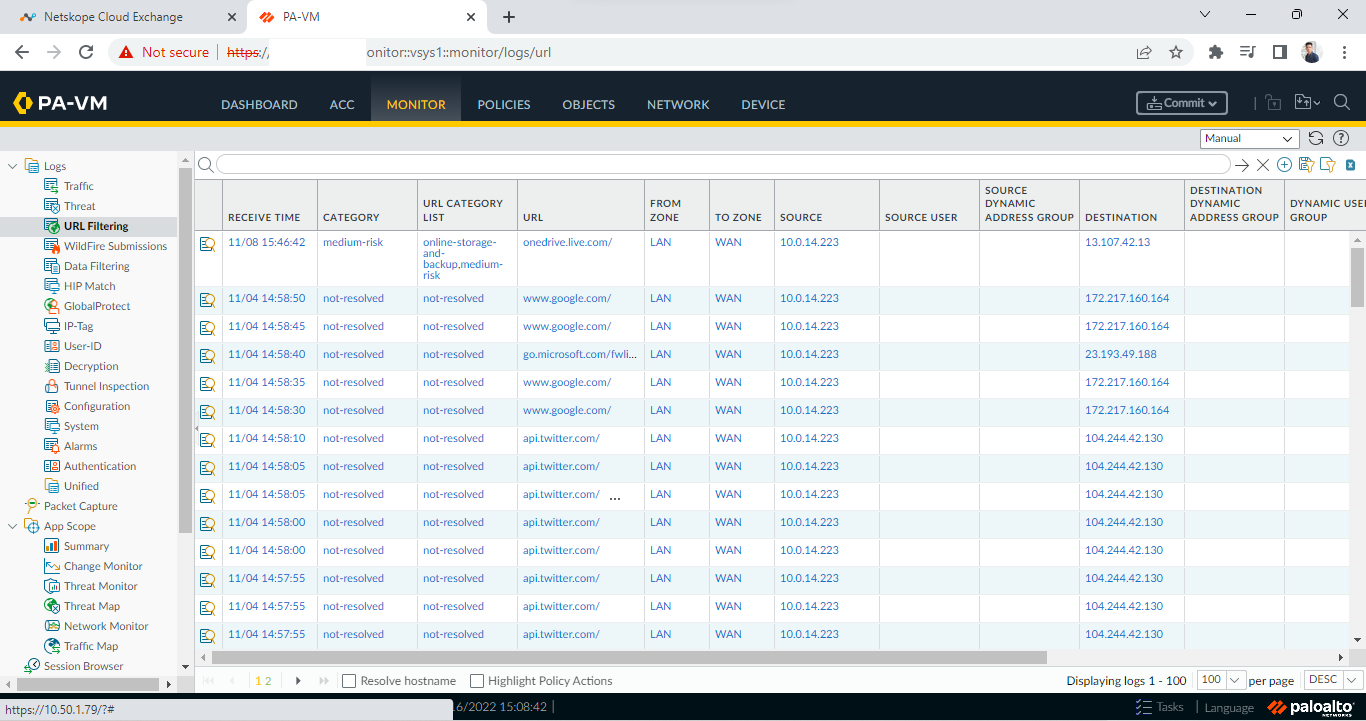Viewport: 1366px width, 721px height.
Task: Click the Load Filter icon
Action: 1327,165
